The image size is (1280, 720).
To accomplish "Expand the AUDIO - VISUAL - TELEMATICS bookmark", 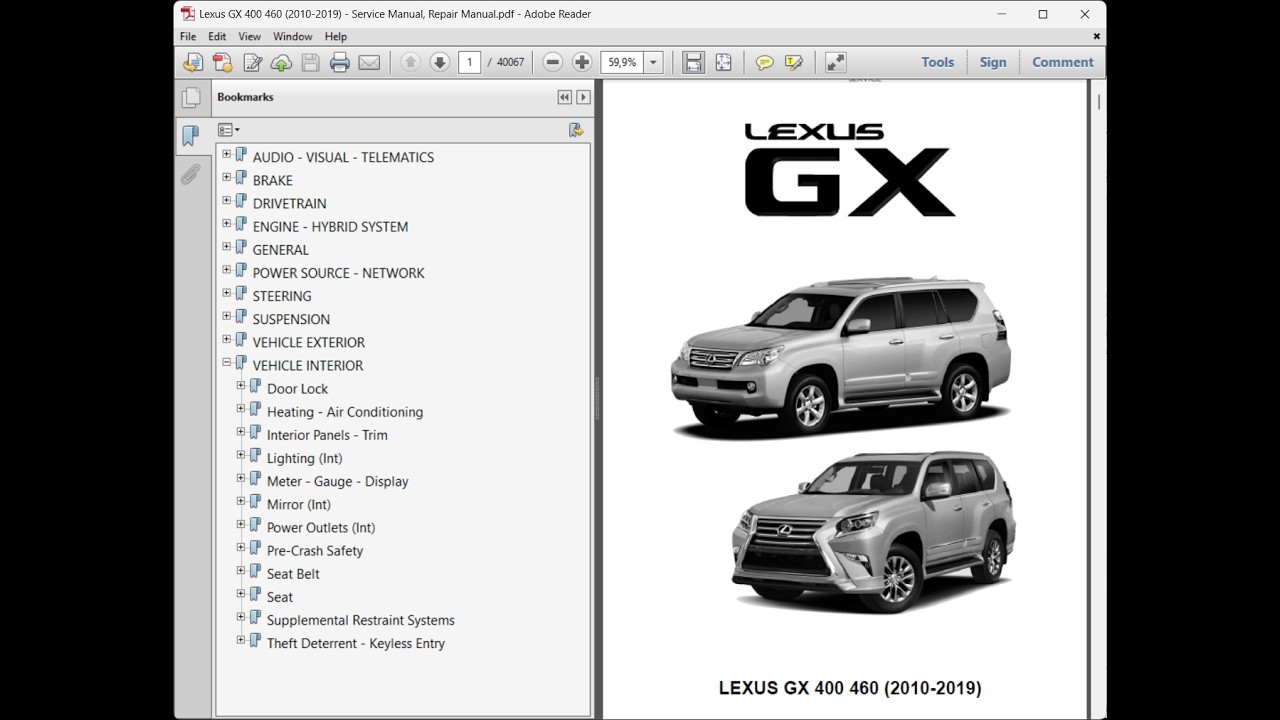I will 227,155.
